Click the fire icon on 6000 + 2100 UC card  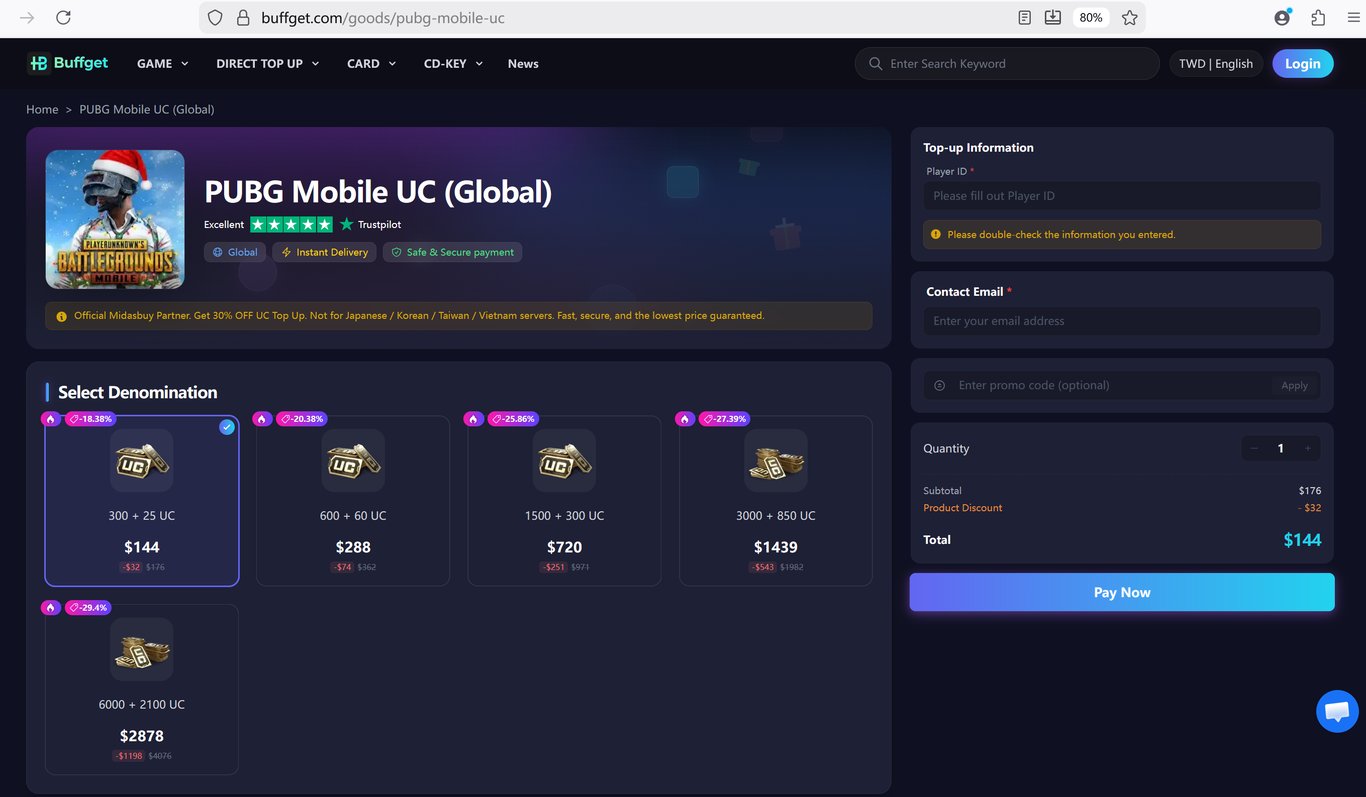point(50,608)
